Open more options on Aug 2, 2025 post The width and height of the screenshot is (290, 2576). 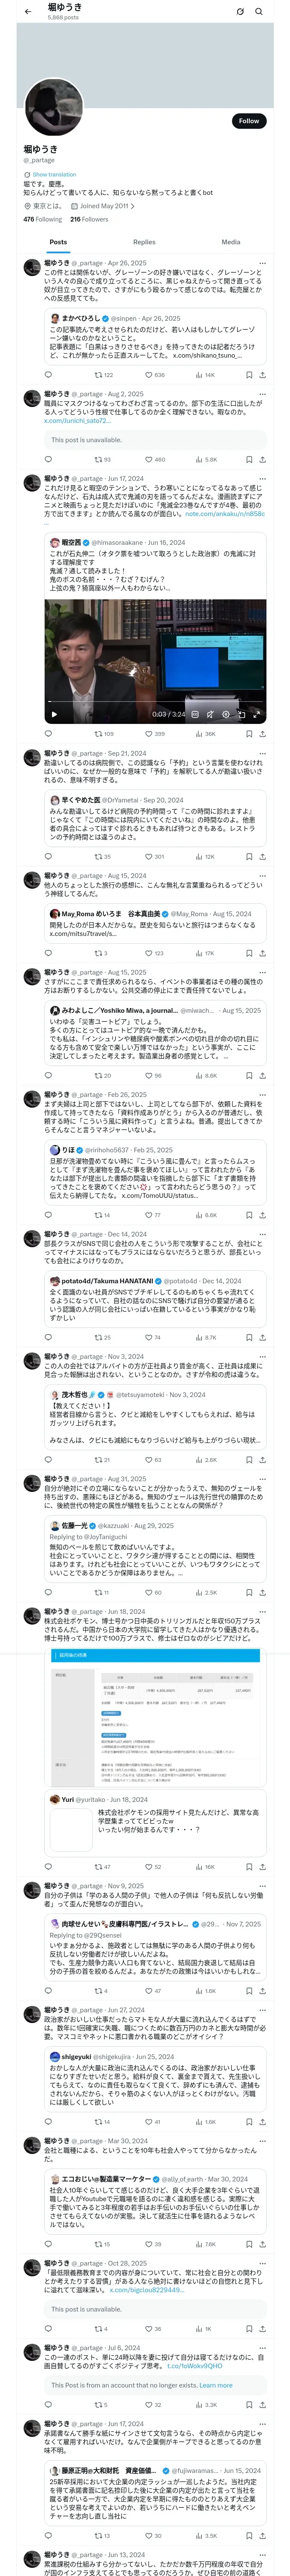262,394
